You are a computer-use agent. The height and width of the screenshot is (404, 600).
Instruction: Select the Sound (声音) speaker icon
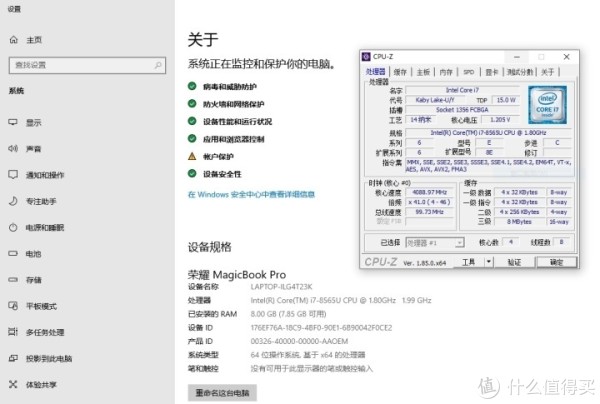coord(13,148)
